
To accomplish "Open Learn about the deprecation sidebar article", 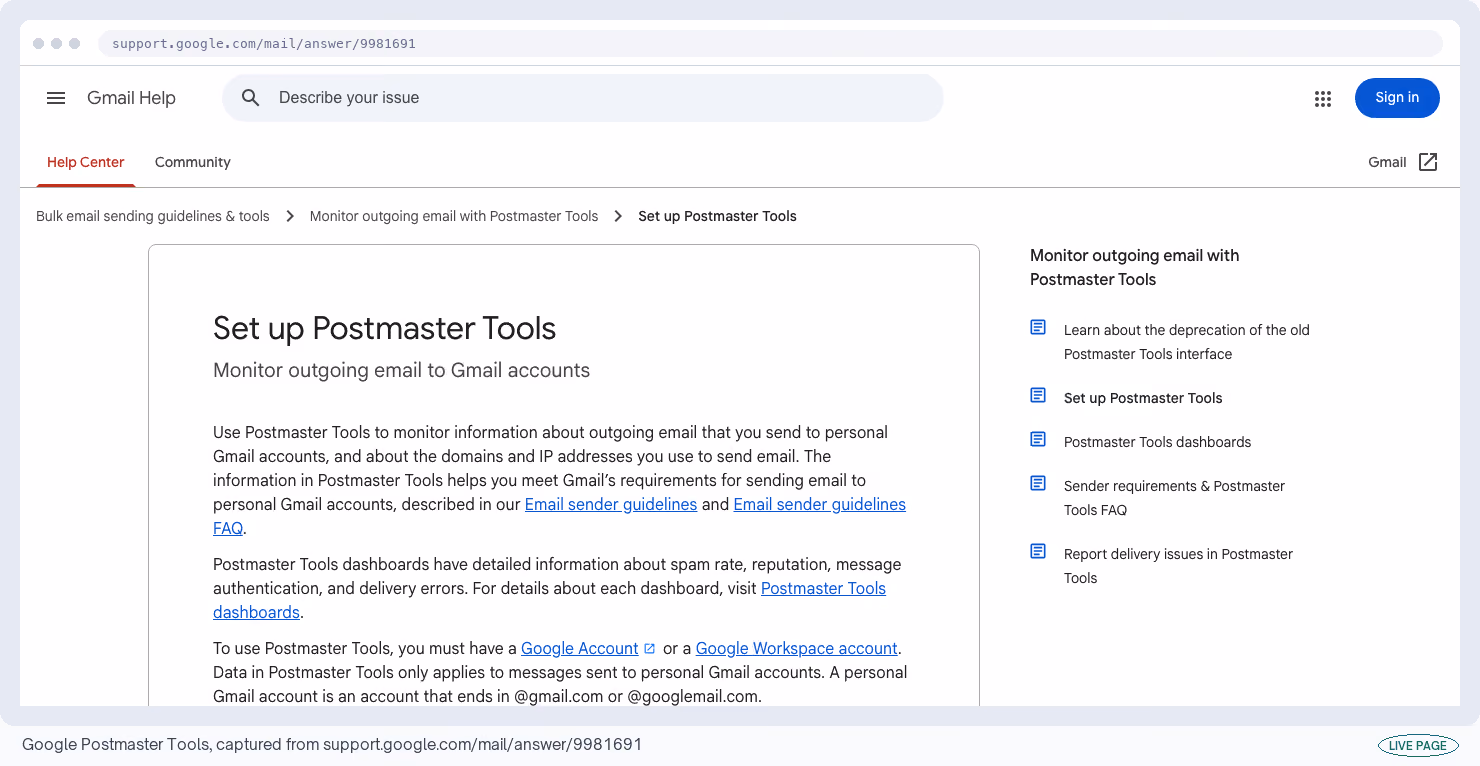I will point(1187,342).
